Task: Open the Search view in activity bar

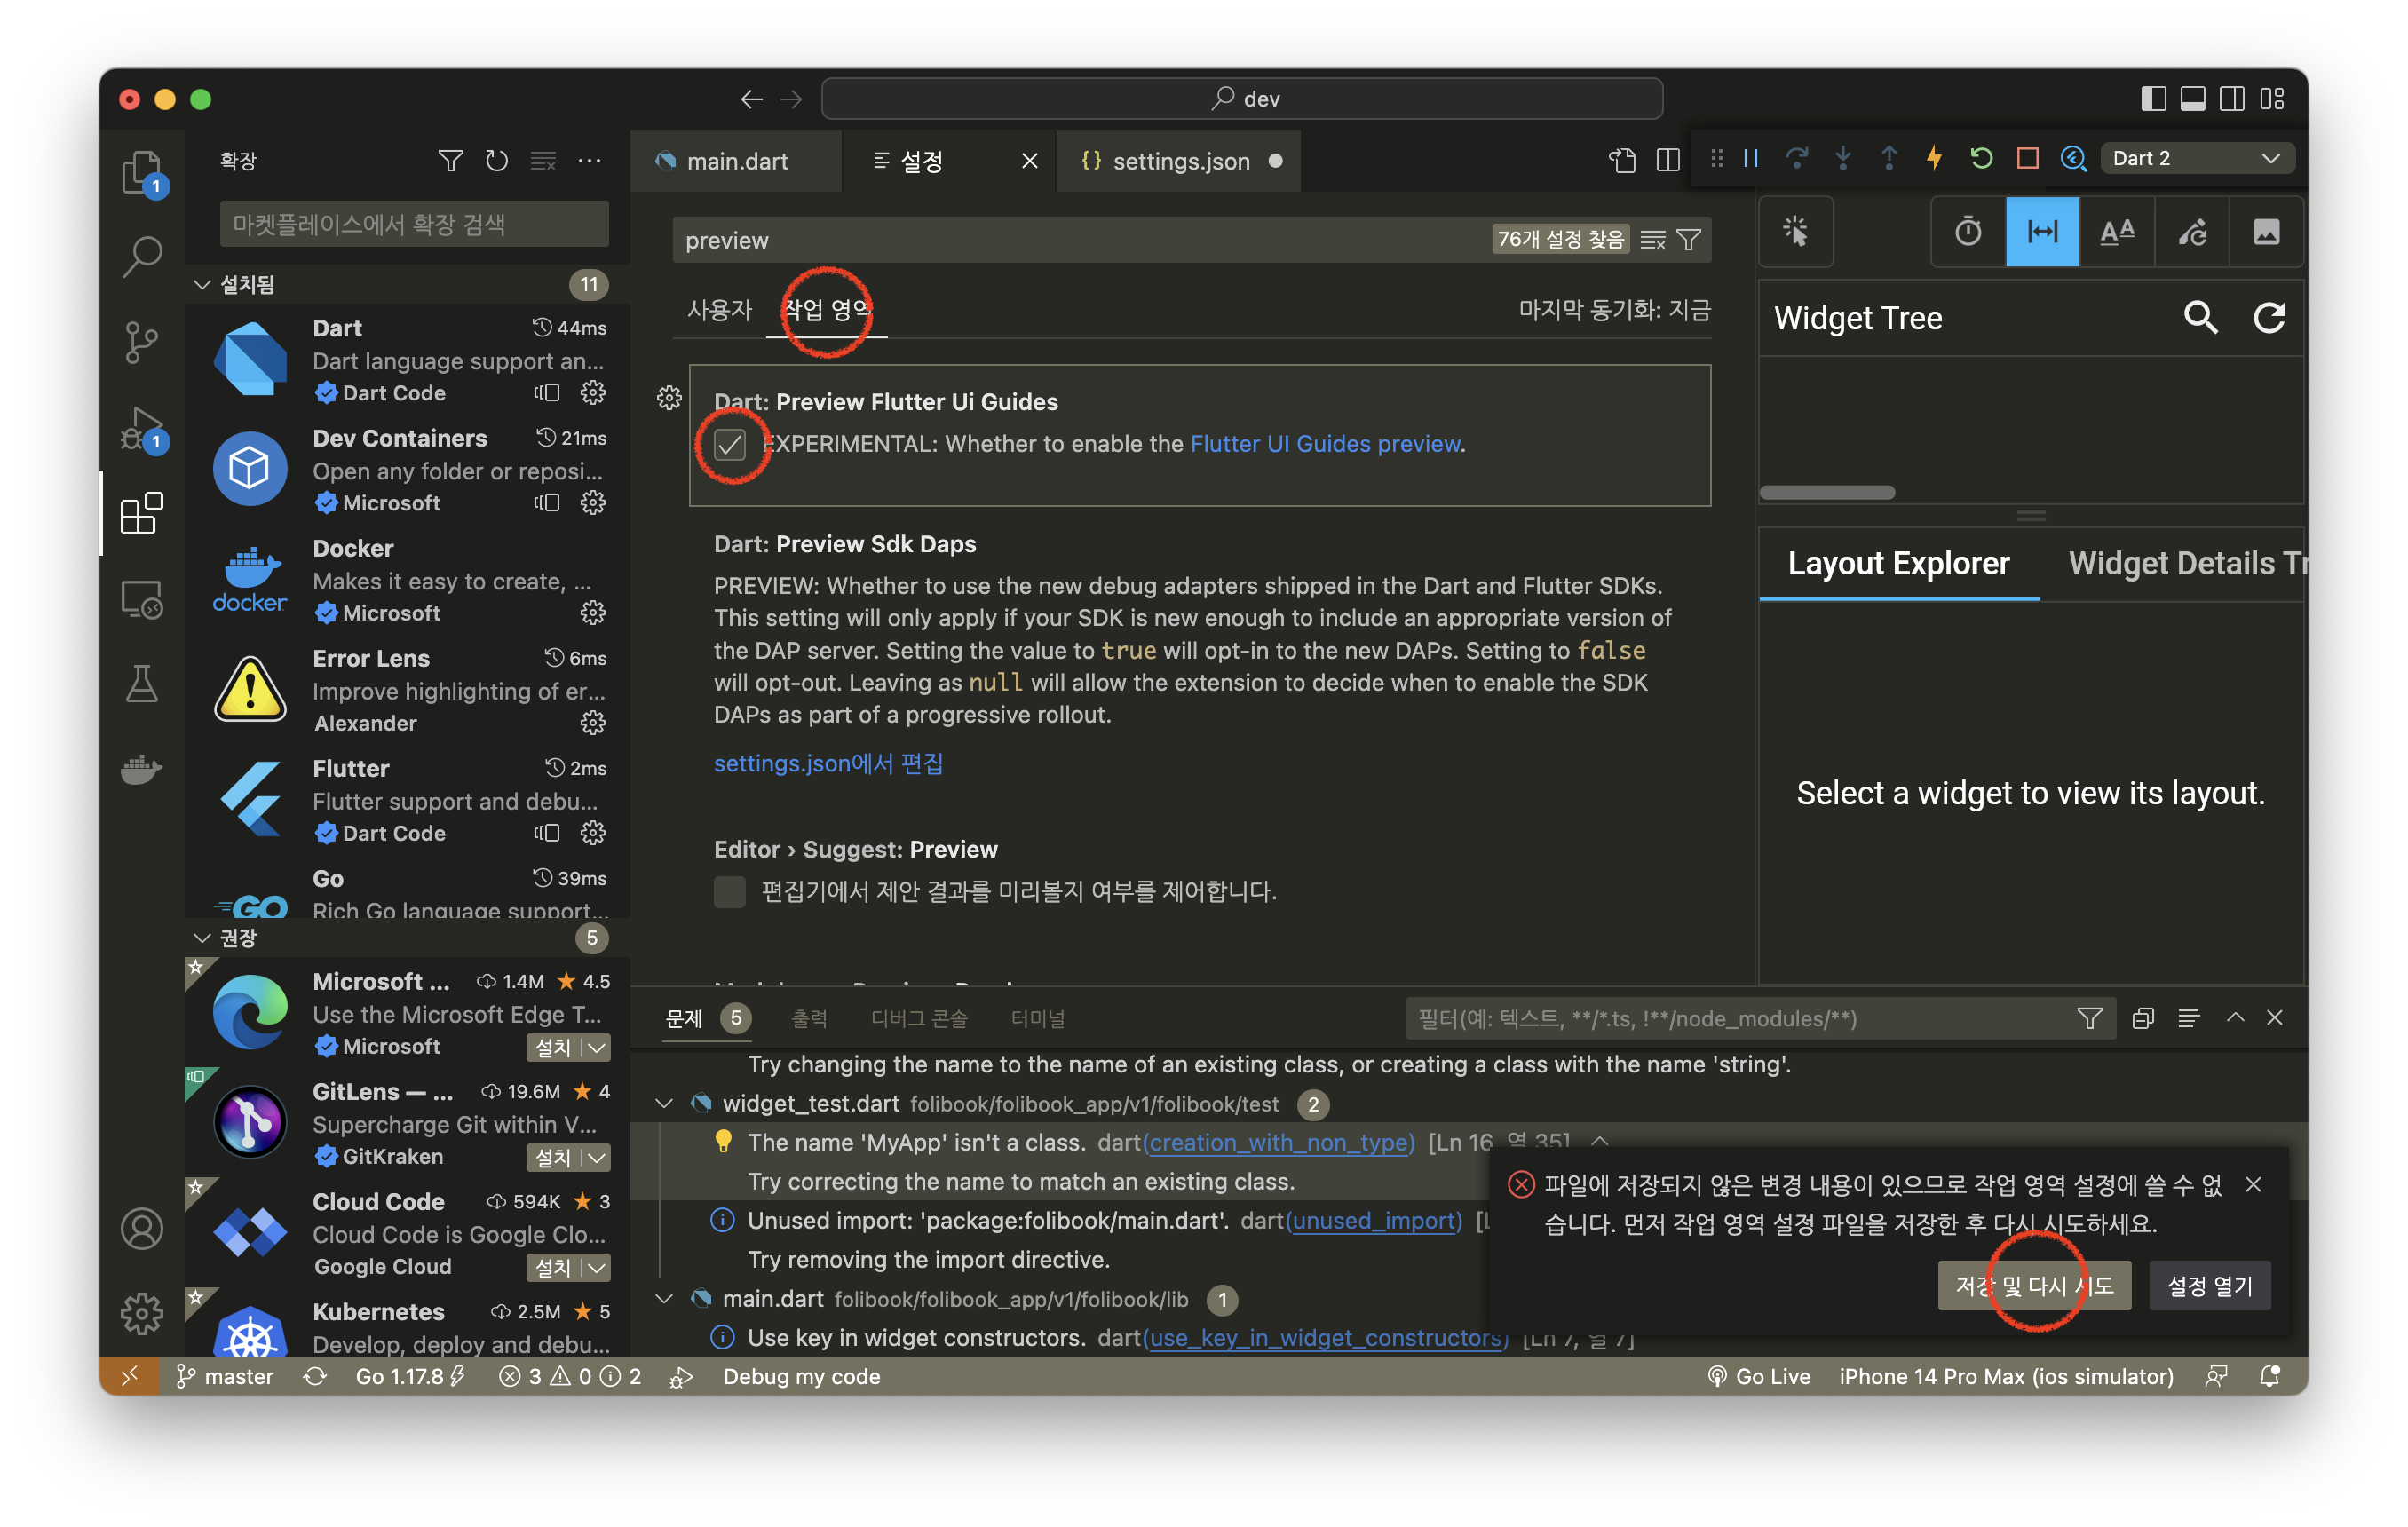Action: coord(141,256)
